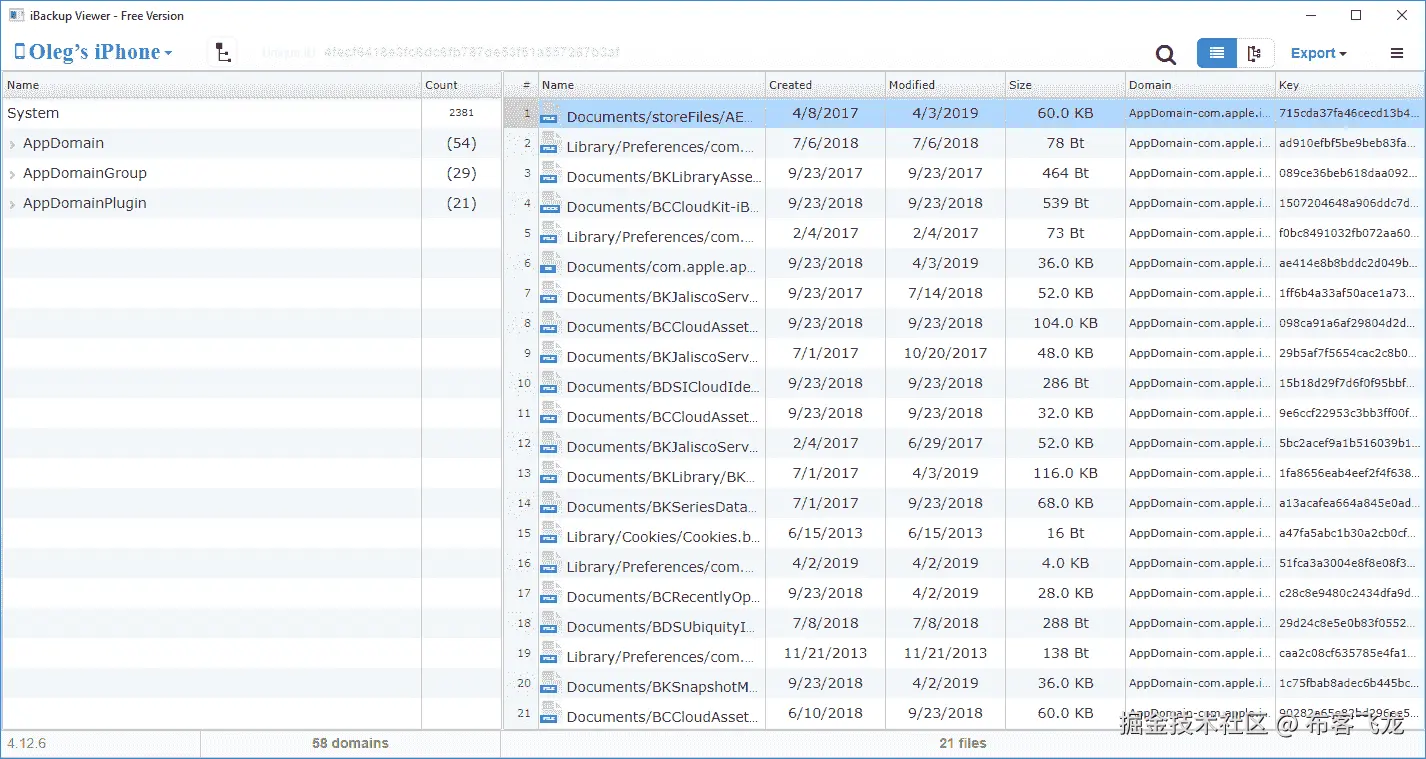Click the file icon for Documents/BCCloudKit-iB row
The height and width of the screenshot is (759, 1426).
coord(550,203)
